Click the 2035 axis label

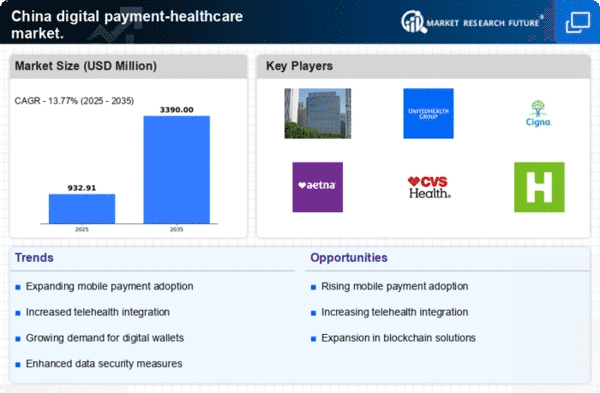(176, 229)
